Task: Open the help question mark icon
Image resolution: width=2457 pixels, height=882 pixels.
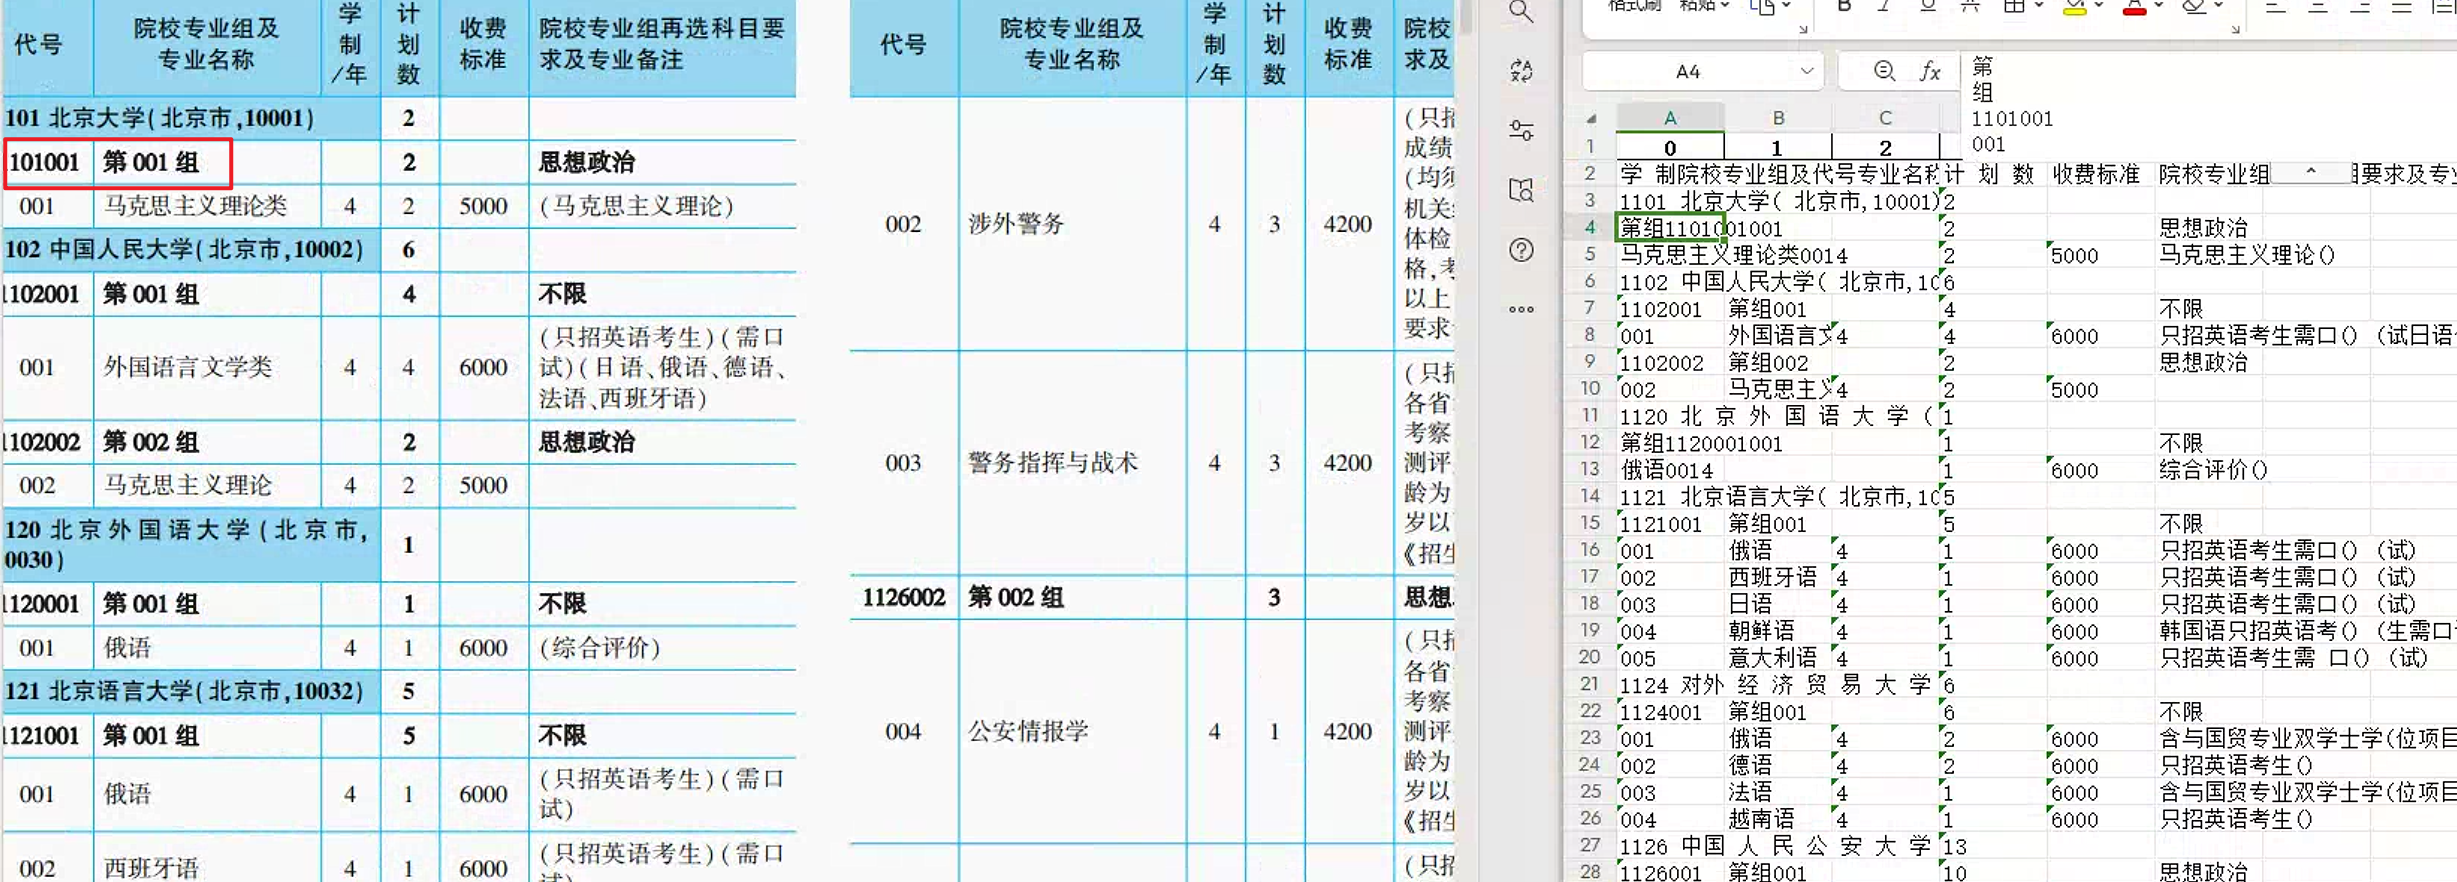Action: (x=1521, y=250)
